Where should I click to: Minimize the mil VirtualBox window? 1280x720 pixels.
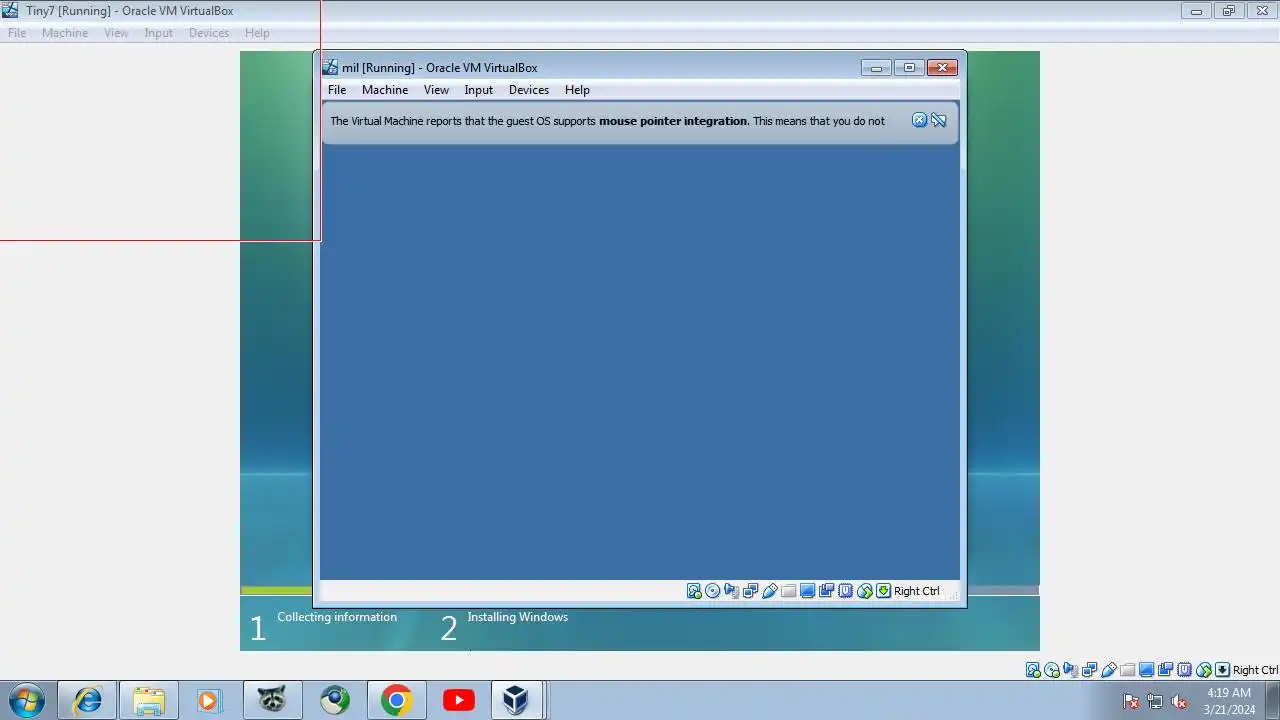[x=876, y=68]
